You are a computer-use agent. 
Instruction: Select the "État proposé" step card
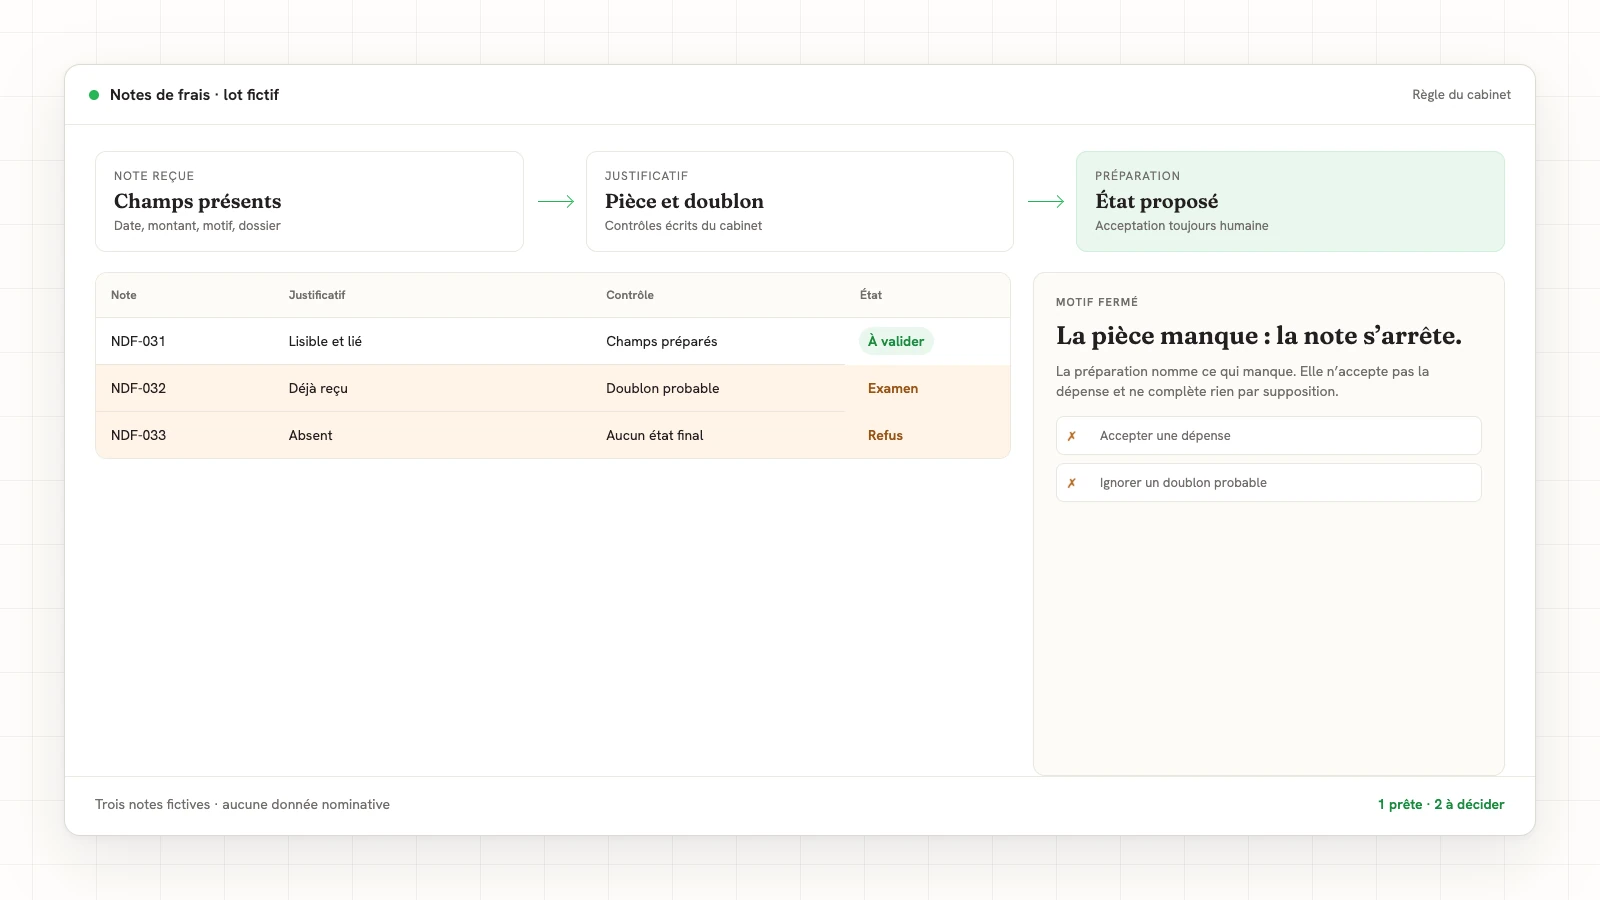(1290, 201)
